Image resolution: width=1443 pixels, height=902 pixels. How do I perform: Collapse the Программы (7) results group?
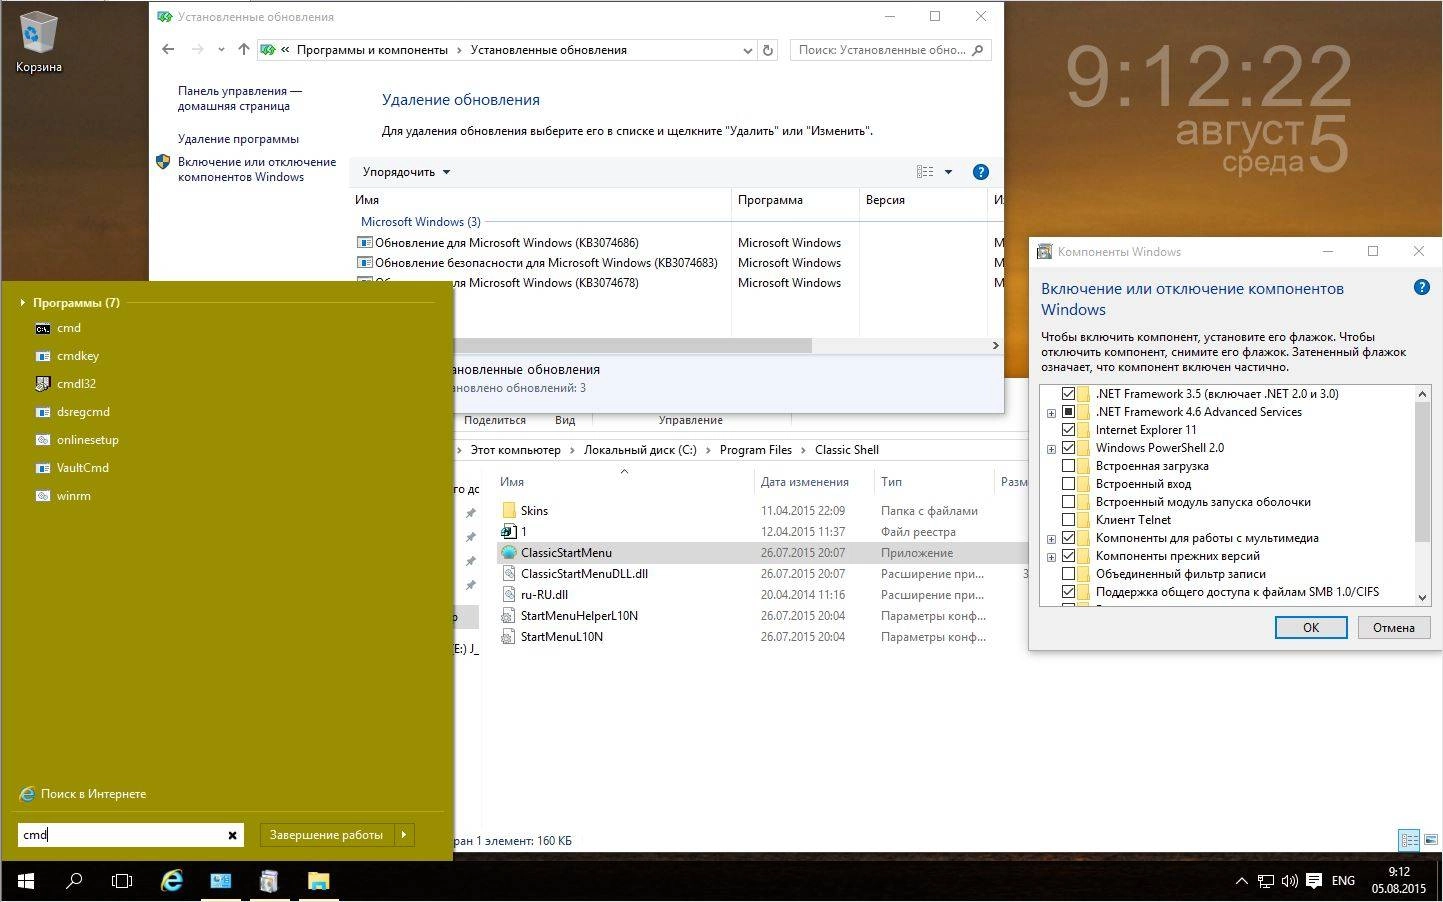(x=23, y=302)
